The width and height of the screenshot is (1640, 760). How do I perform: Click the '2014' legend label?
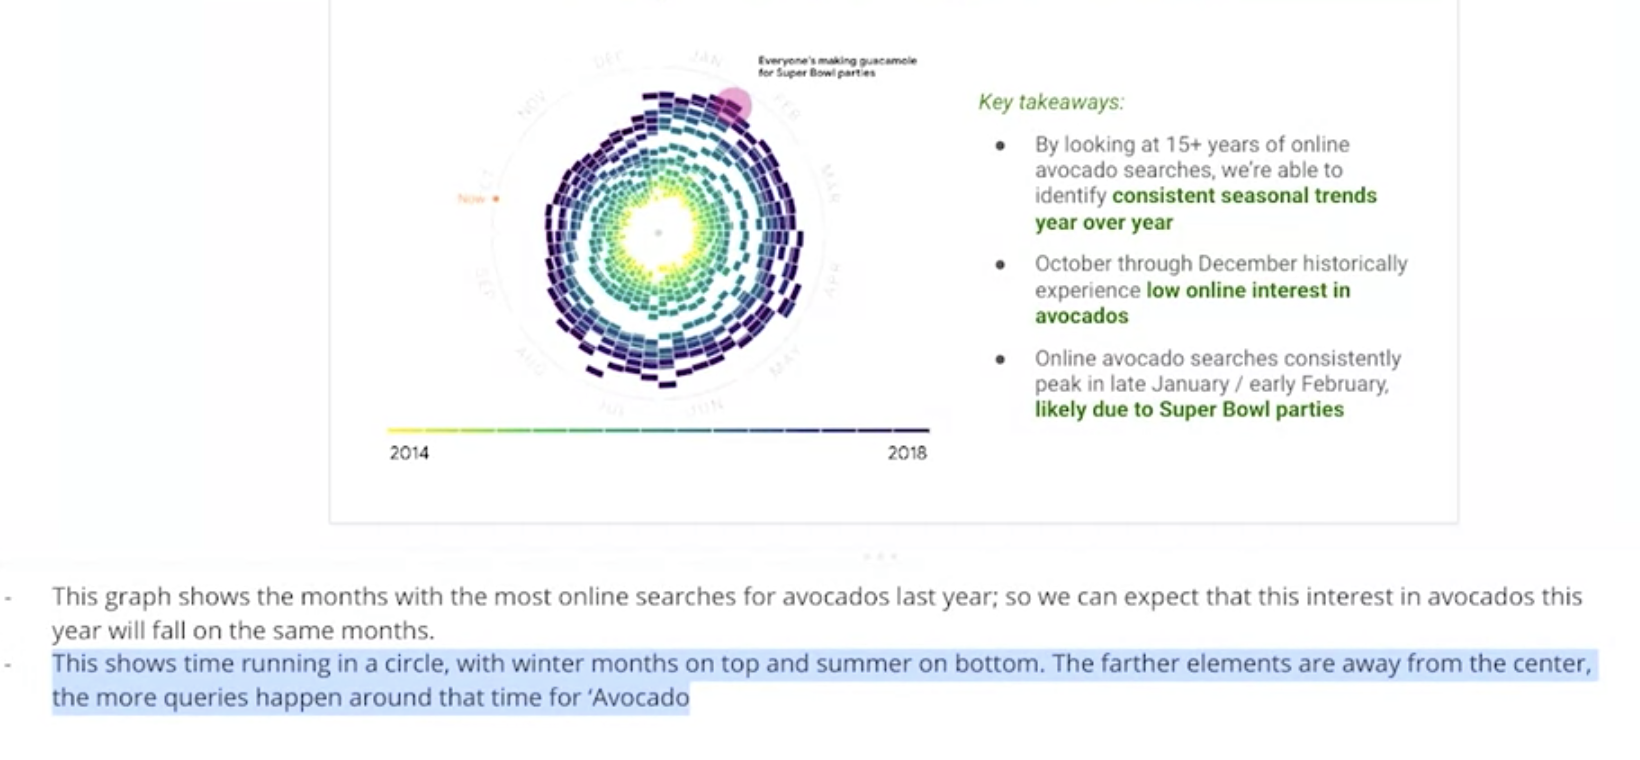point(409,453)
